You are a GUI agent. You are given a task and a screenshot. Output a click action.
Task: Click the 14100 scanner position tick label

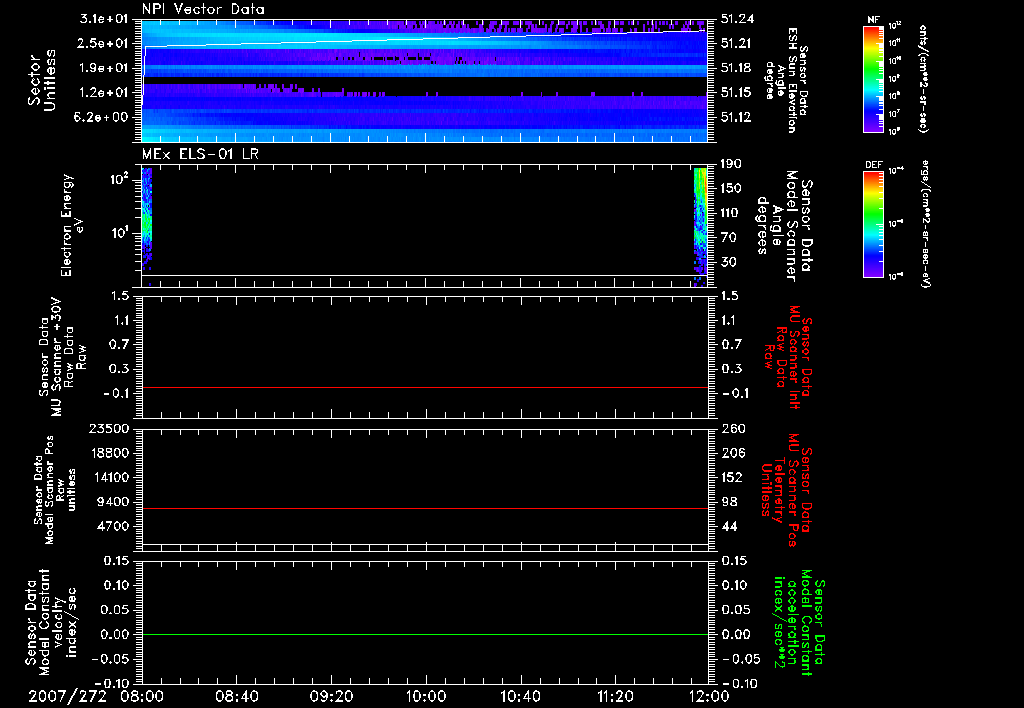pos(108,477)
